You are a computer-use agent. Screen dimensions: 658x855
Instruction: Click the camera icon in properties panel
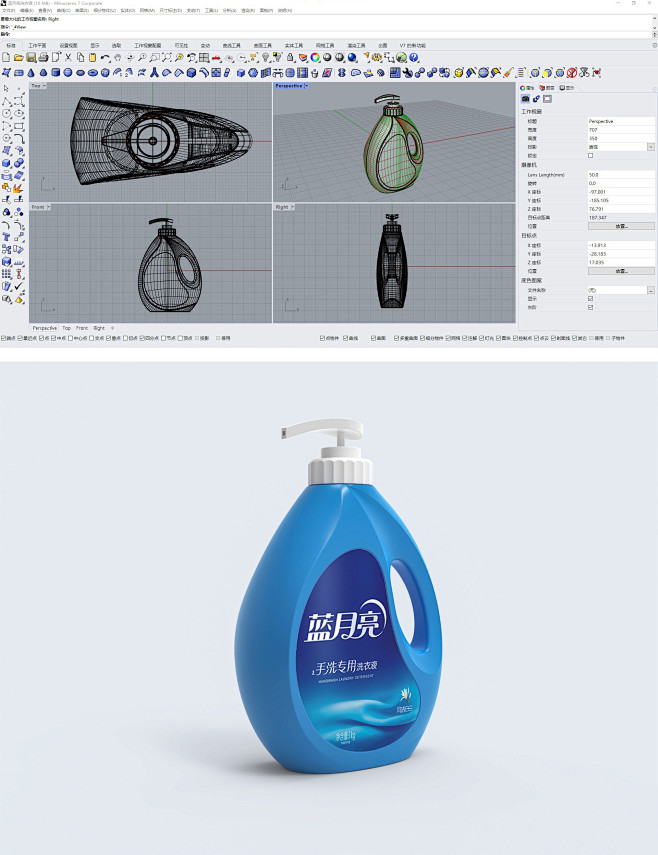(x=526, y=99)
